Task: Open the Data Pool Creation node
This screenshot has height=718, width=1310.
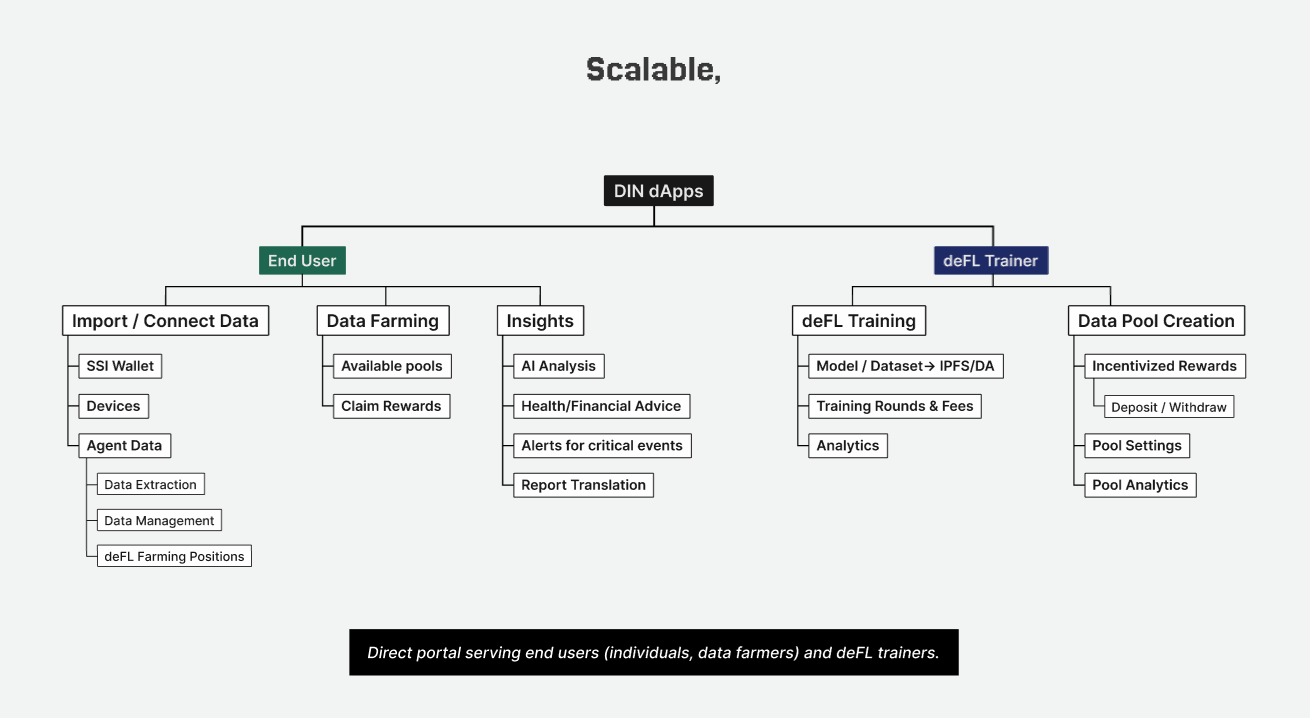Action: click(1156, 321)
